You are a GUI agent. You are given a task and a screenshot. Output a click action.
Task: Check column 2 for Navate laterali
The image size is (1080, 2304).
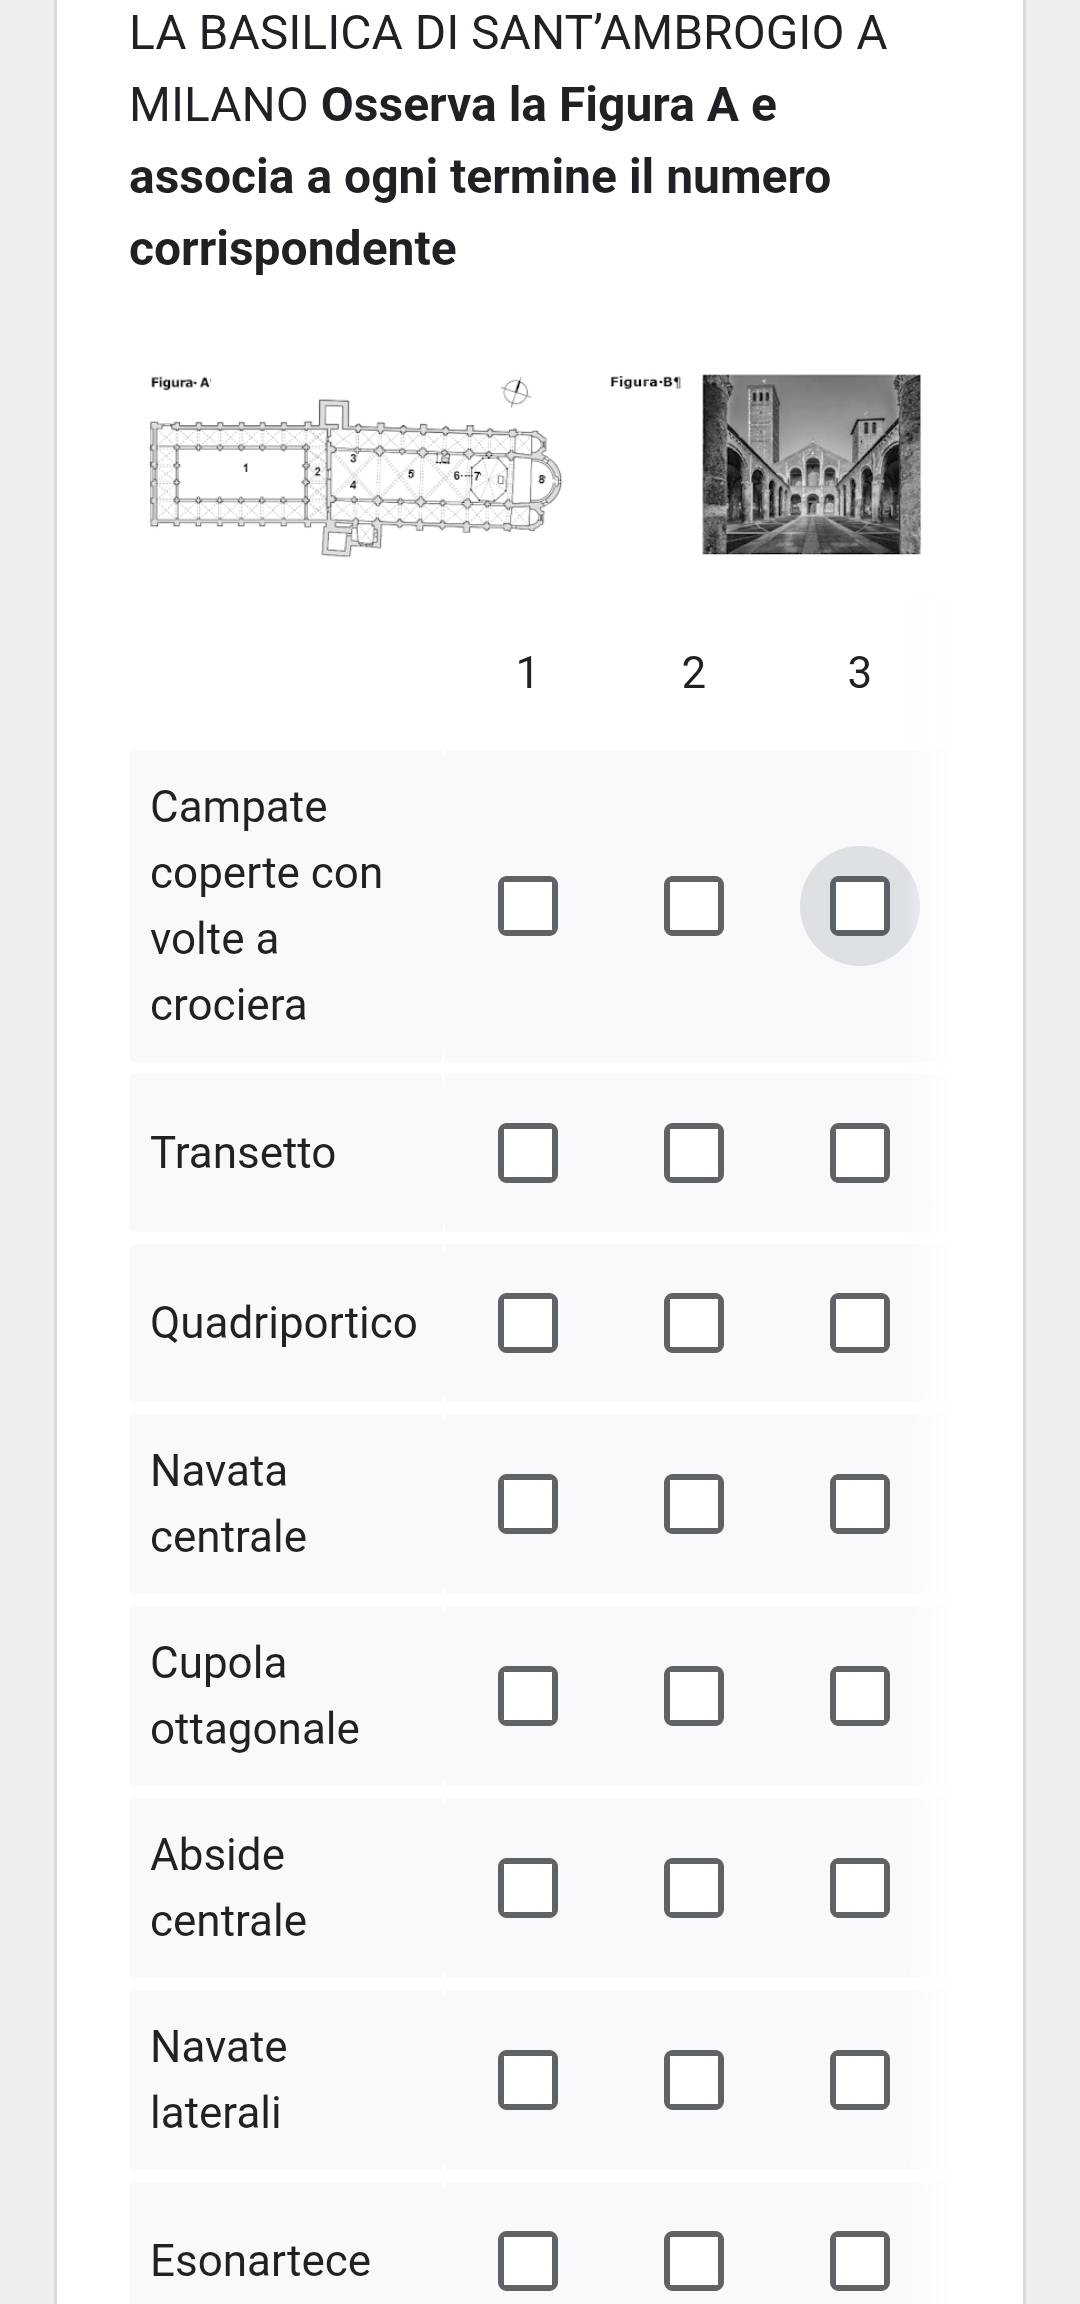(694, 2080)
